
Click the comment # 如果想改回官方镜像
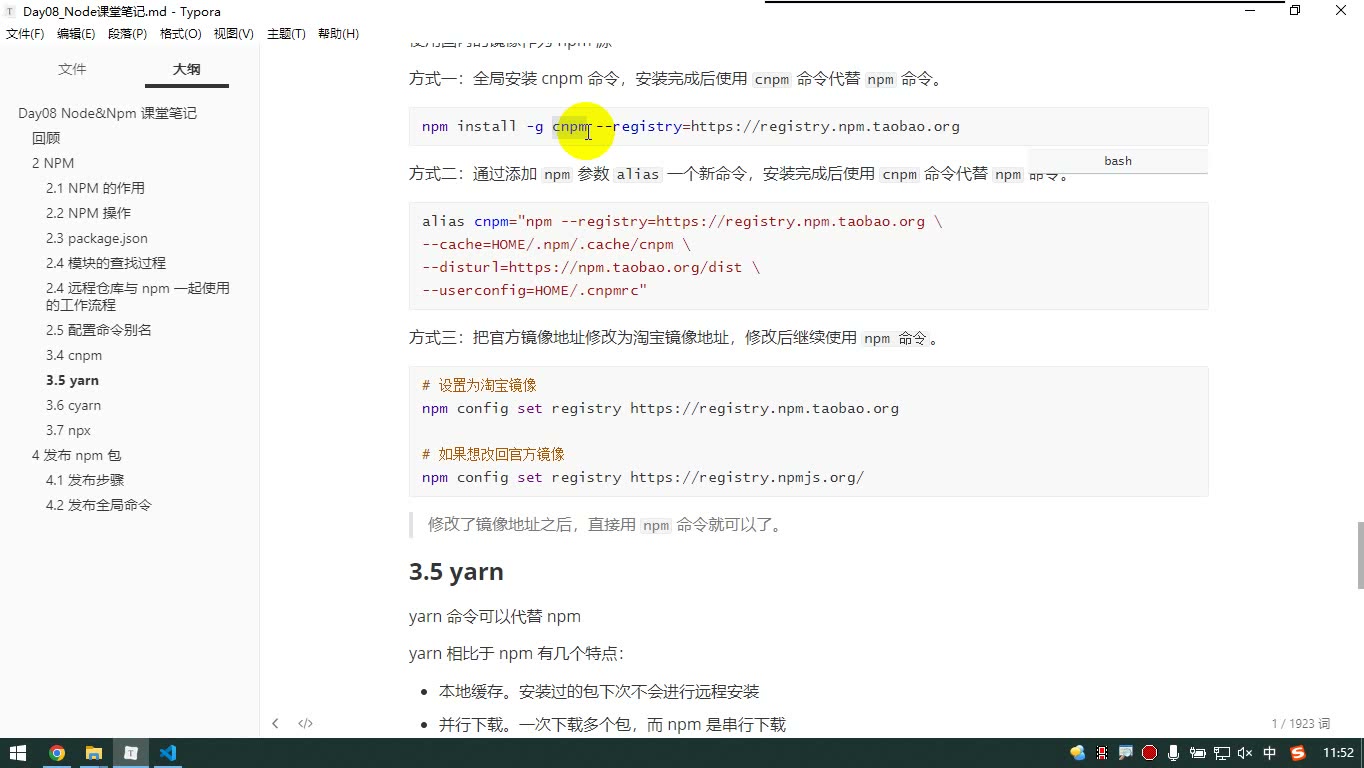[x=493, y=454]
